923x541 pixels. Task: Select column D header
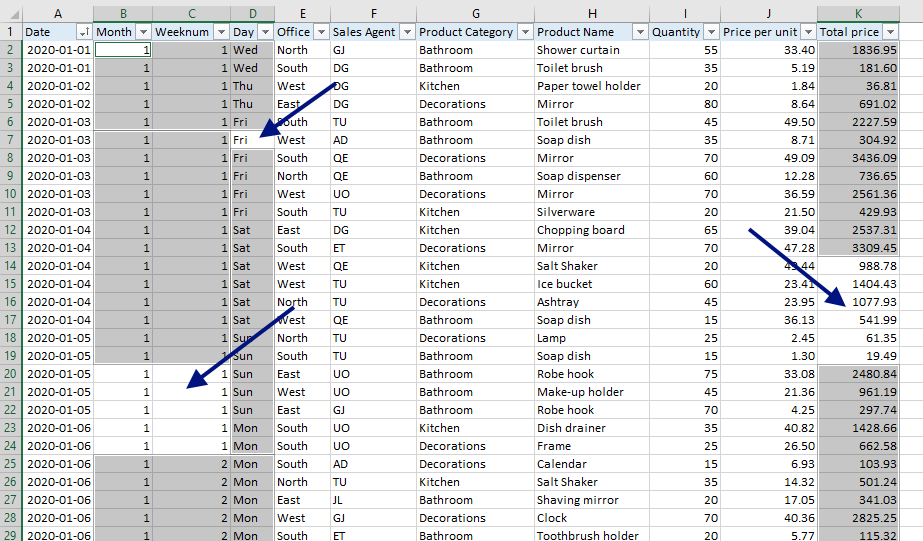click(x=253, y=14)
